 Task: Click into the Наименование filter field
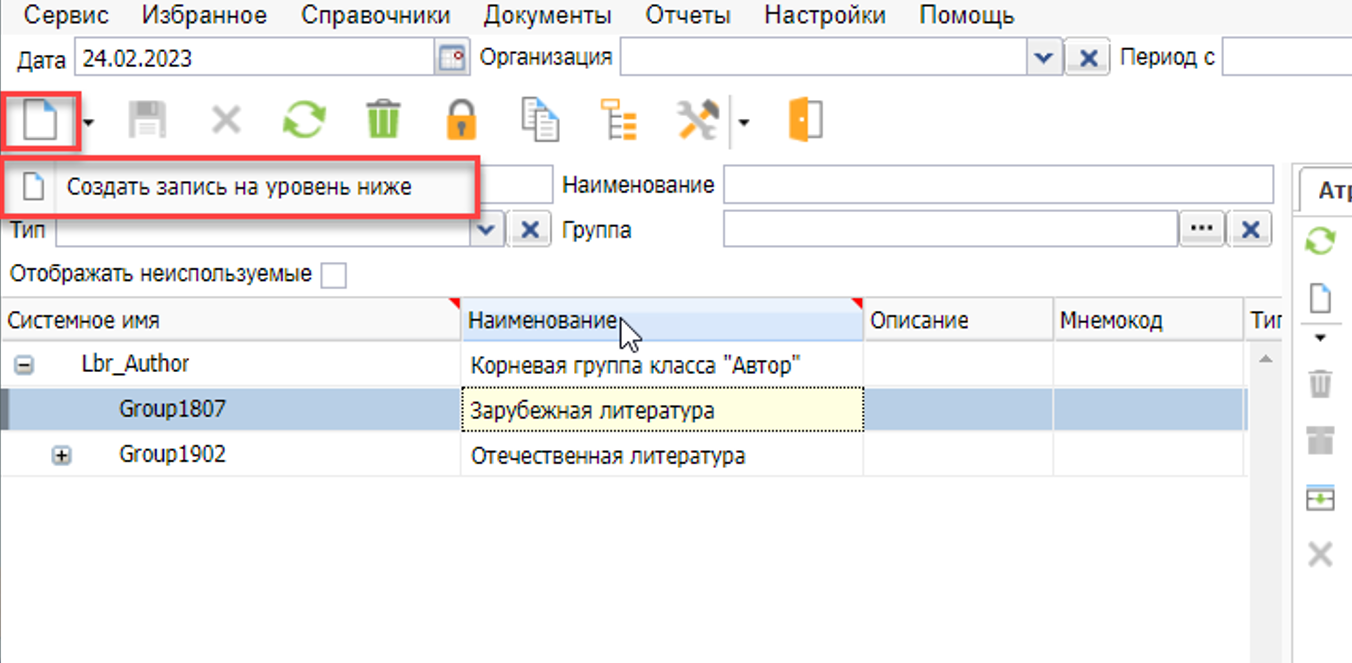(x=997, y=185)
